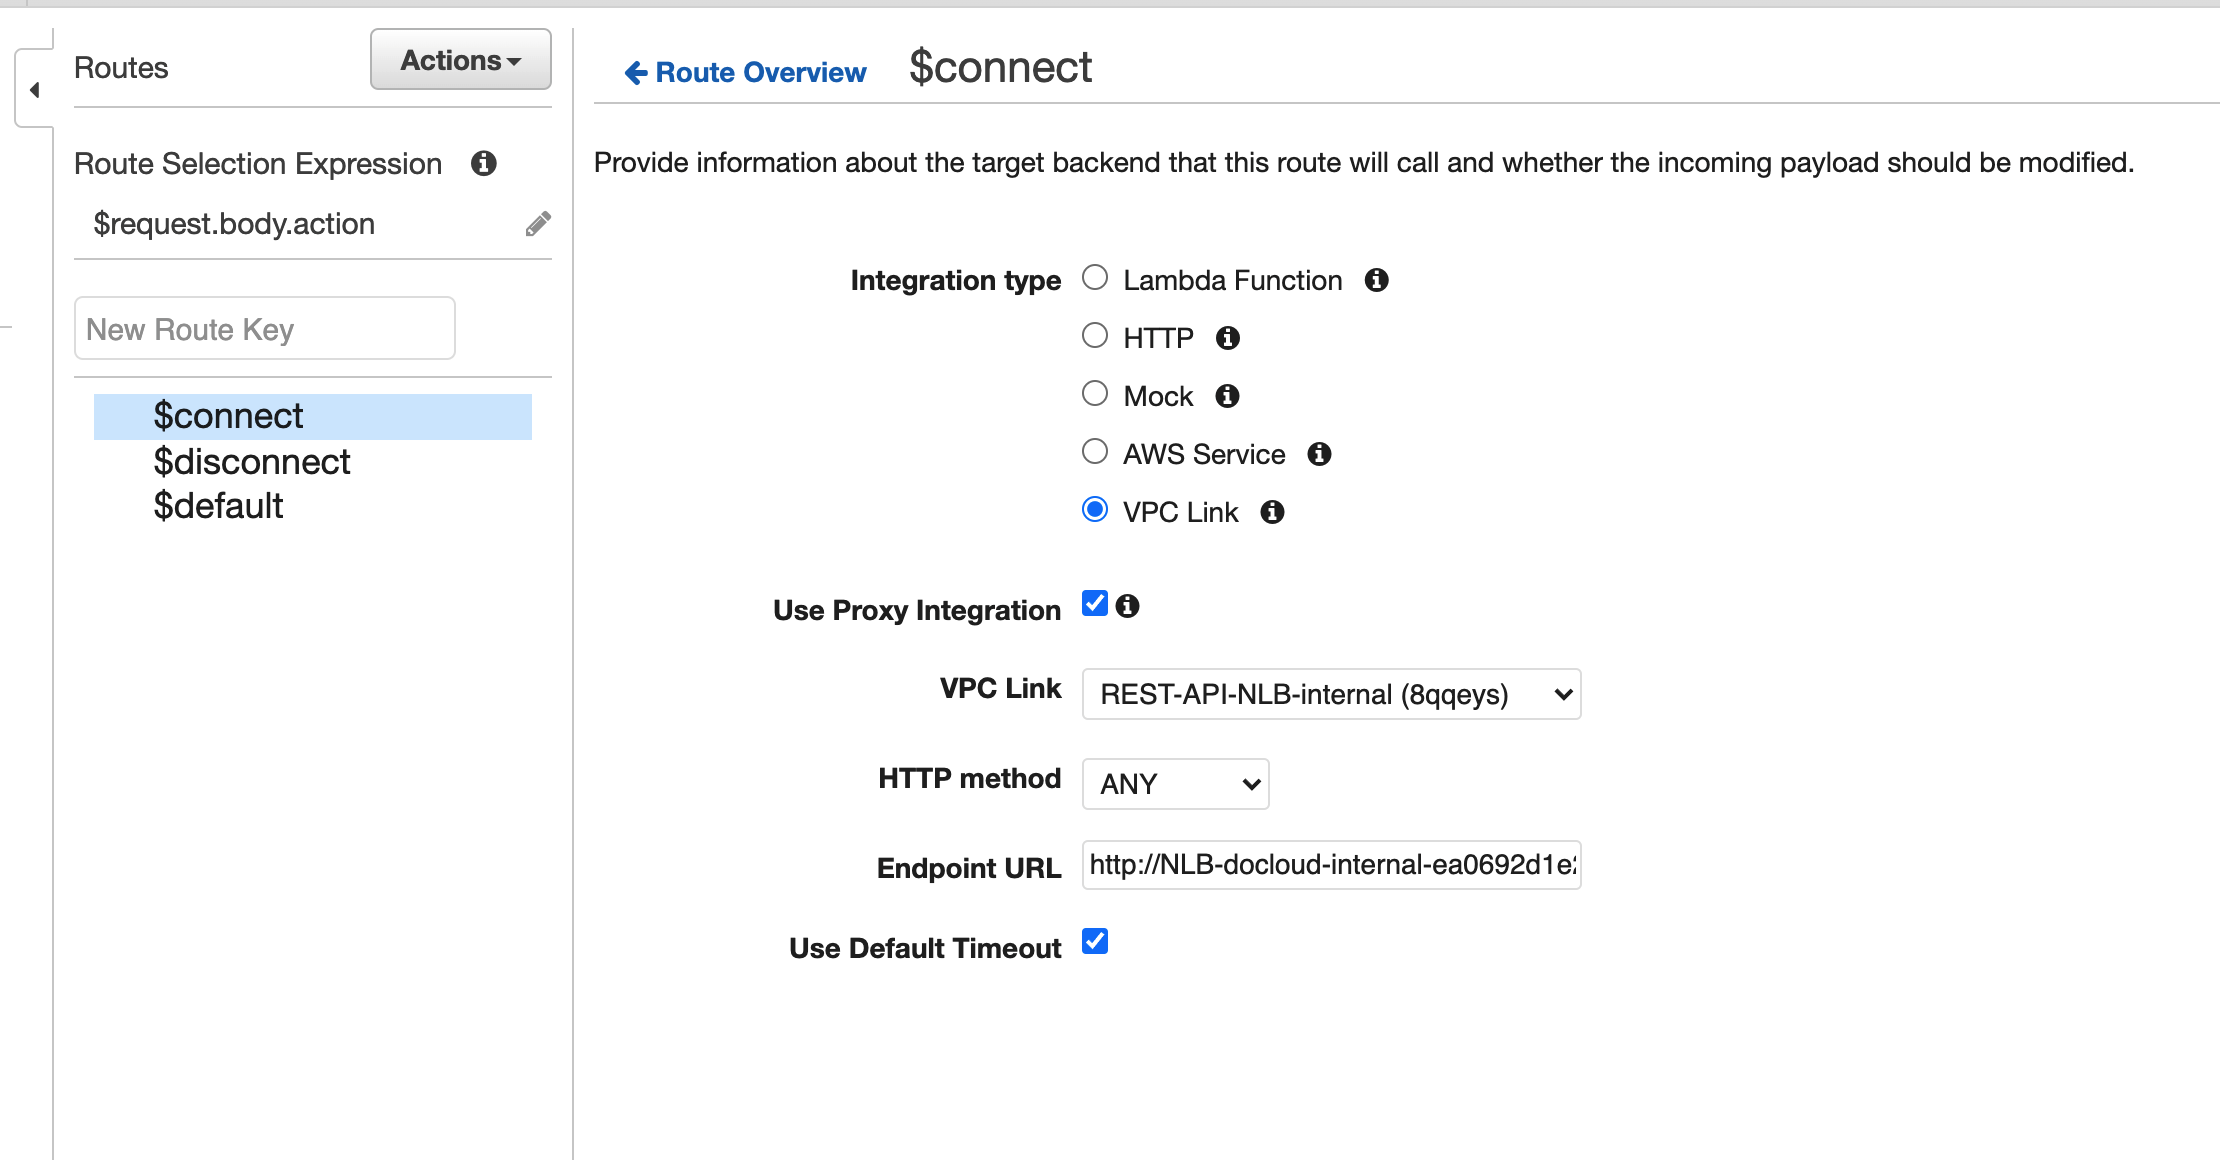
Task: Select Lambda Function integration type
Action: click(1095, 277)
